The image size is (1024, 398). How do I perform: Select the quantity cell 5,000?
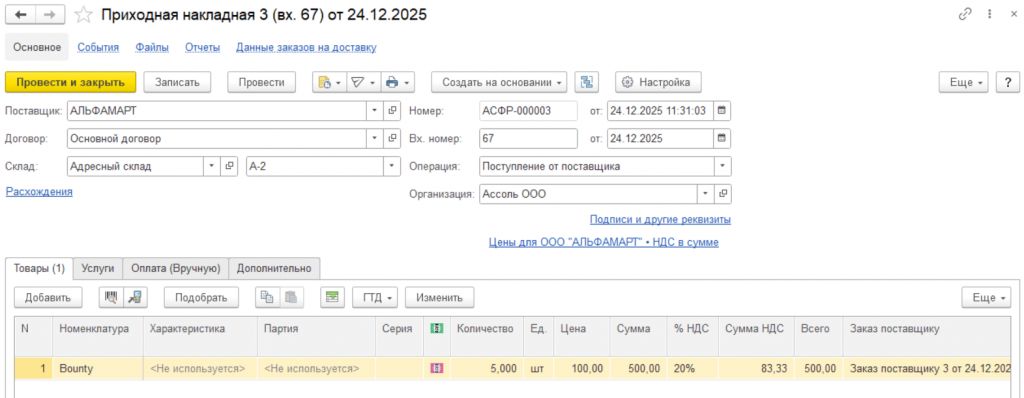[x=487, y=369]
